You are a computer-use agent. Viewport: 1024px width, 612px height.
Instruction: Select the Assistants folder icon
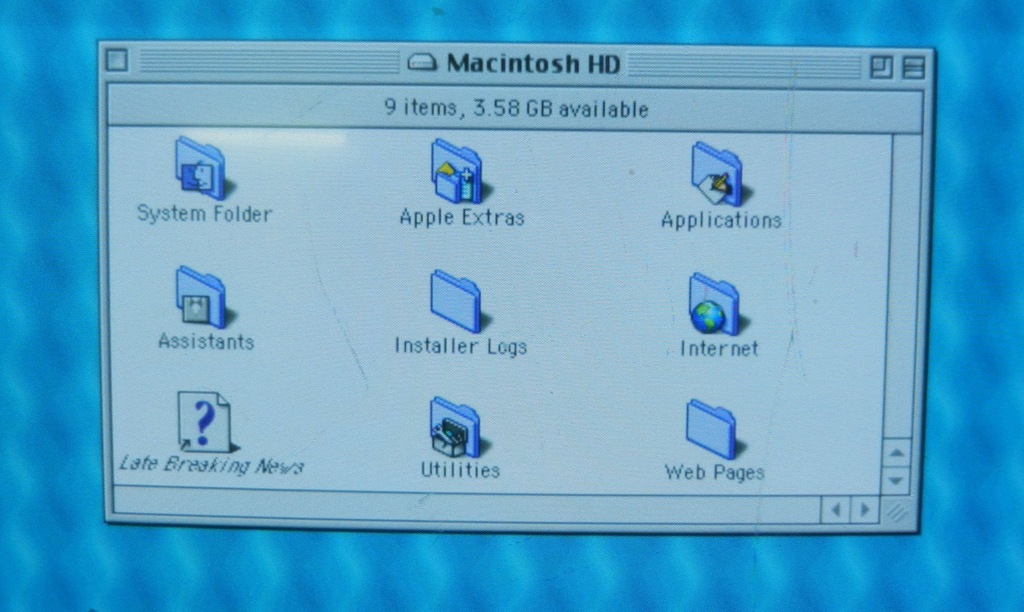[201, 297]
